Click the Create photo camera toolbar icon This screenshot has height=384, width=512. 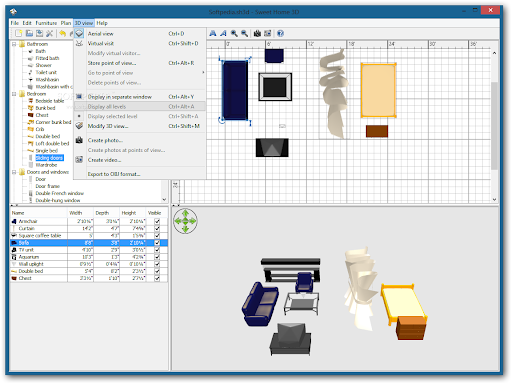(x=257, y=33)
